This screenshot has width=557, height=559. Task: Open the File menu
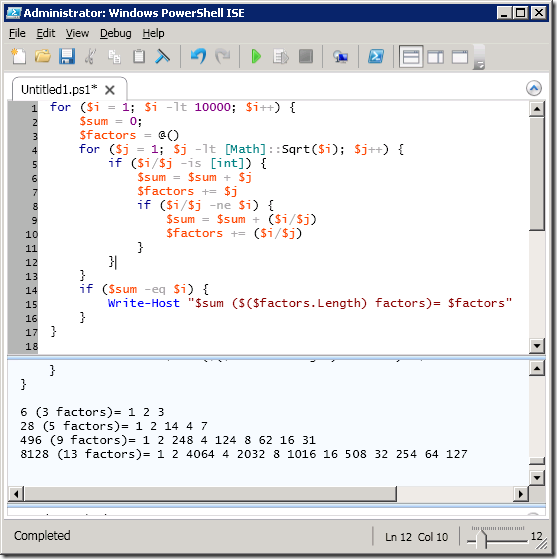tap(17, 34)
